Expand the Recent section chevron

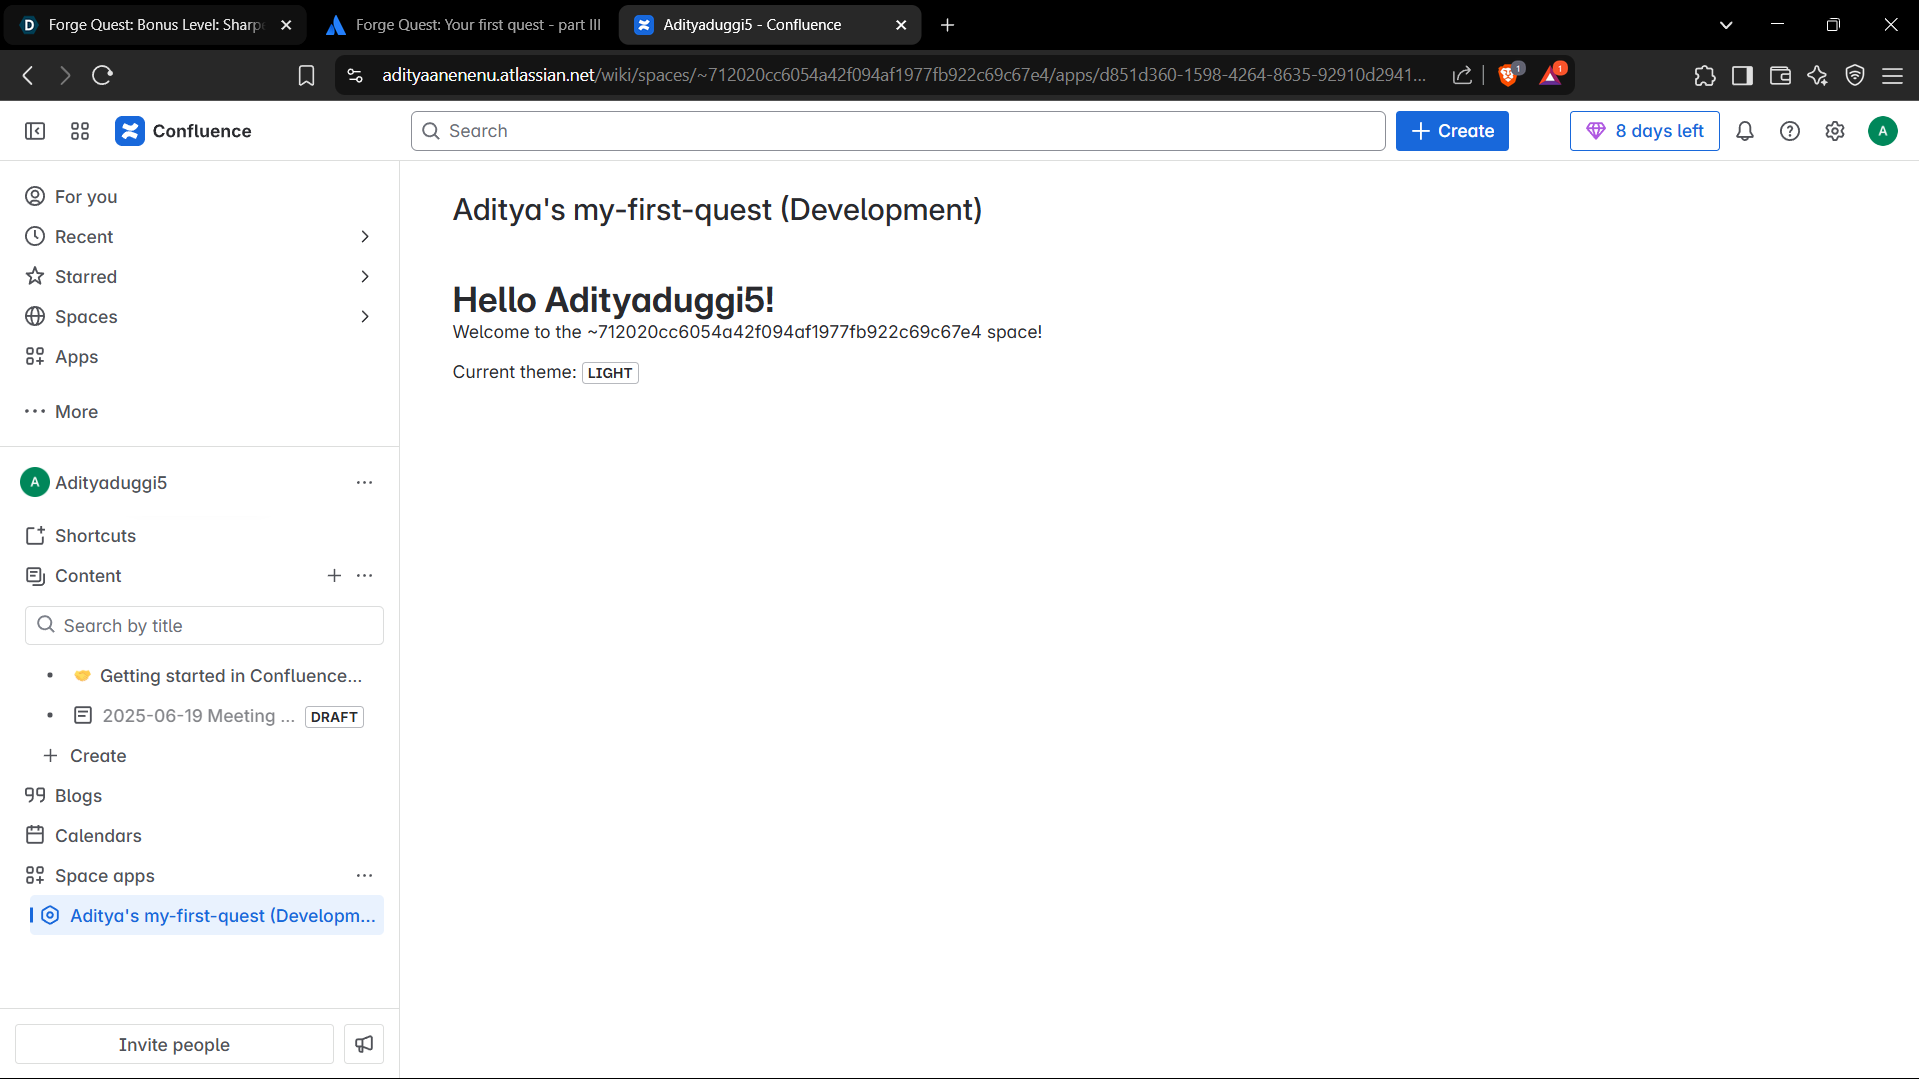click(365, 236)
